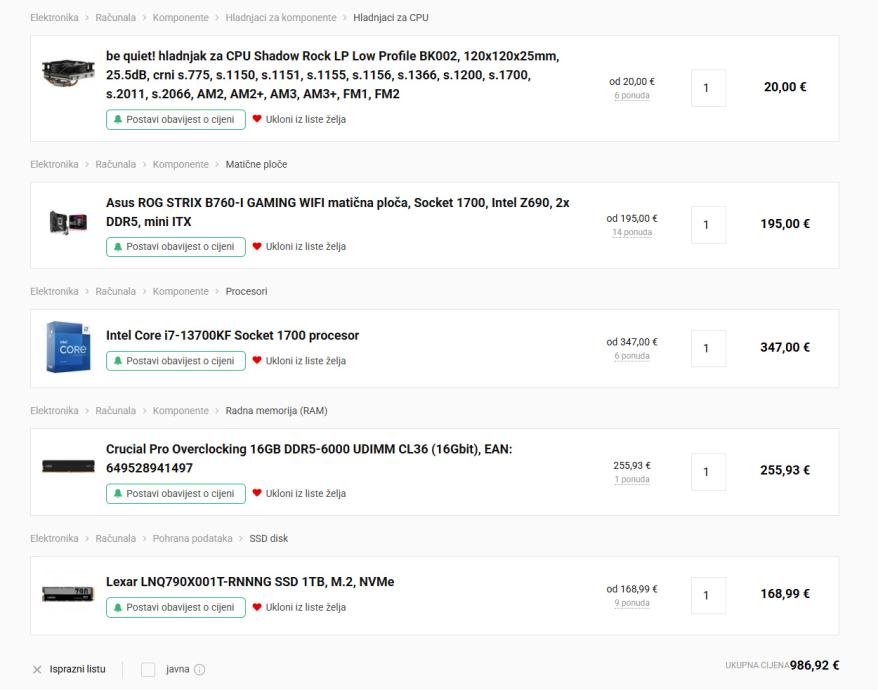Click info icon next to javna
Image resolution: width=878 pixels, height=690 pixels.
coord(200,669)
